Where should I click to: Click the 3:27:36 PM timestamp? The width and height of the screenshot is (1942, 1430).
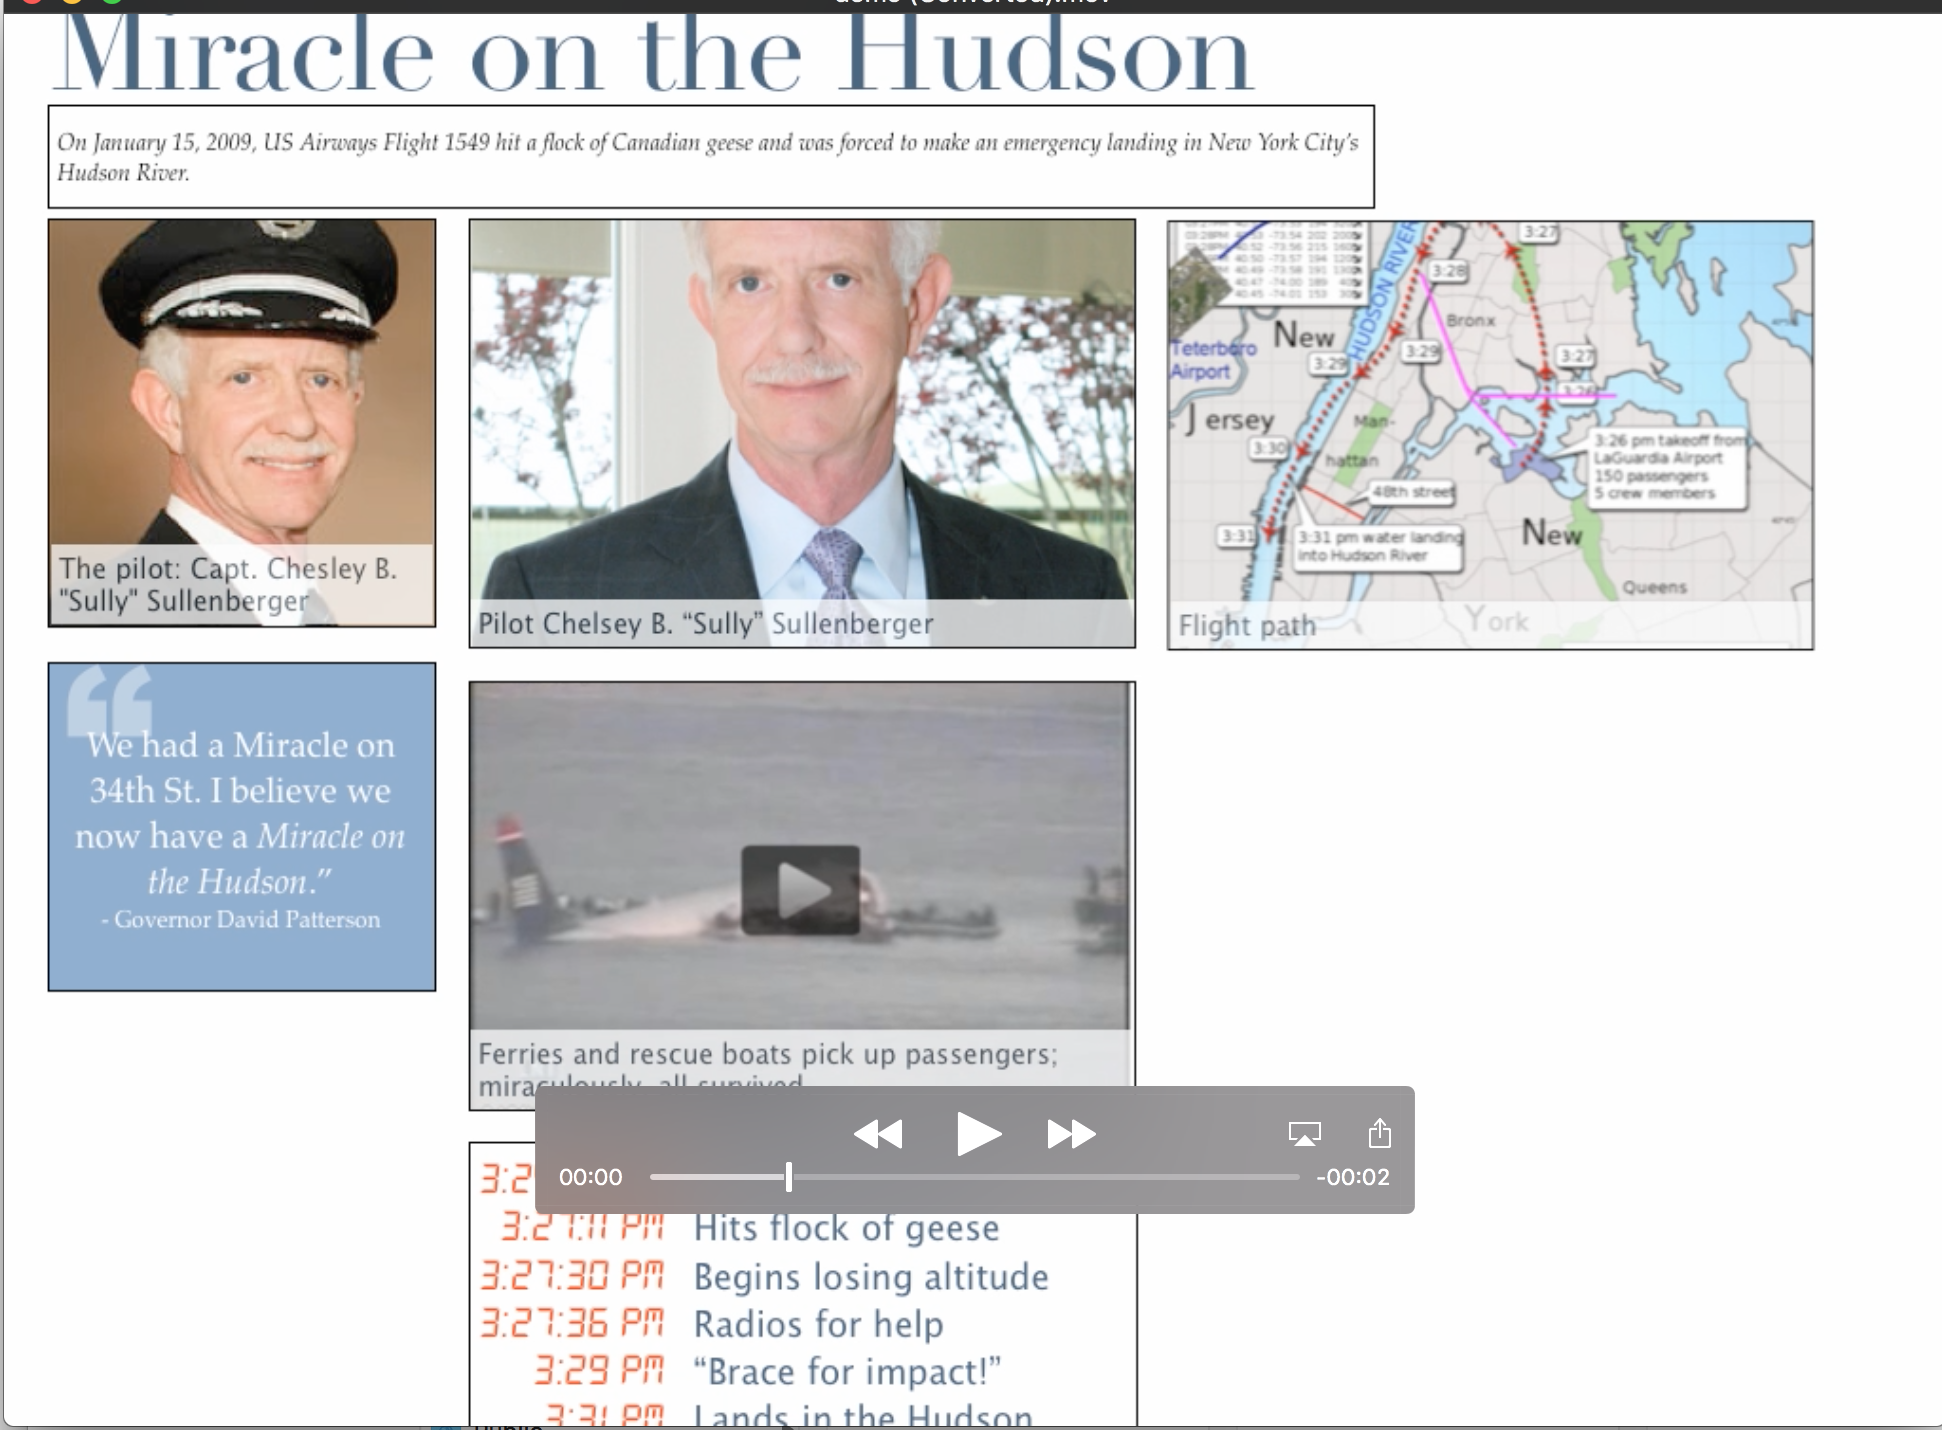click(573, 1324)
